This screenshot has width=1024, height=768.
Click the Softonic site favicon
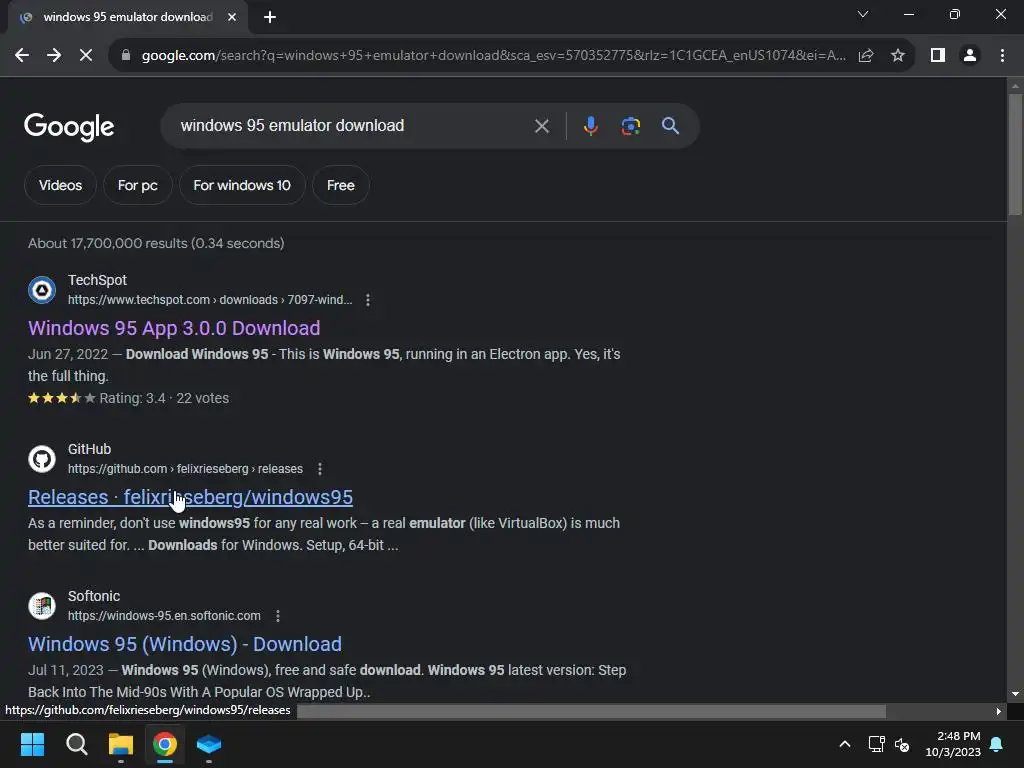(42, 606)
